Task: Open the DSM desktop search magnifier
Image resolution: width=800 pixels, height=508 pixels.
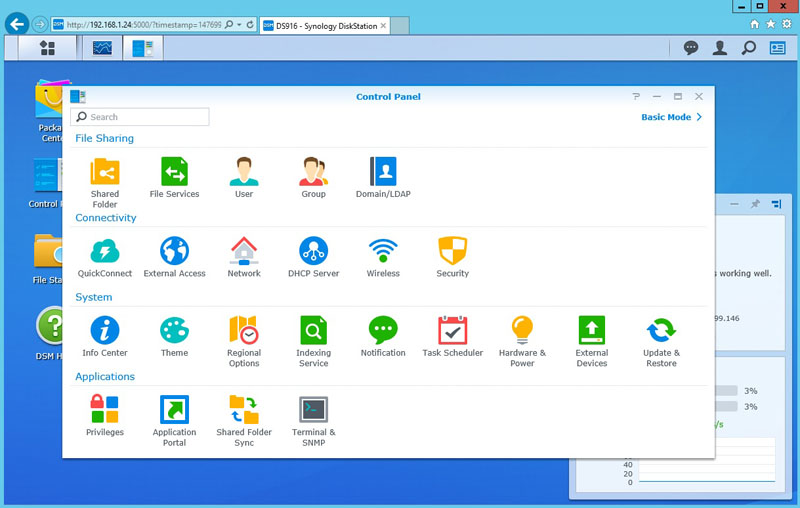Action: point(748,48)
